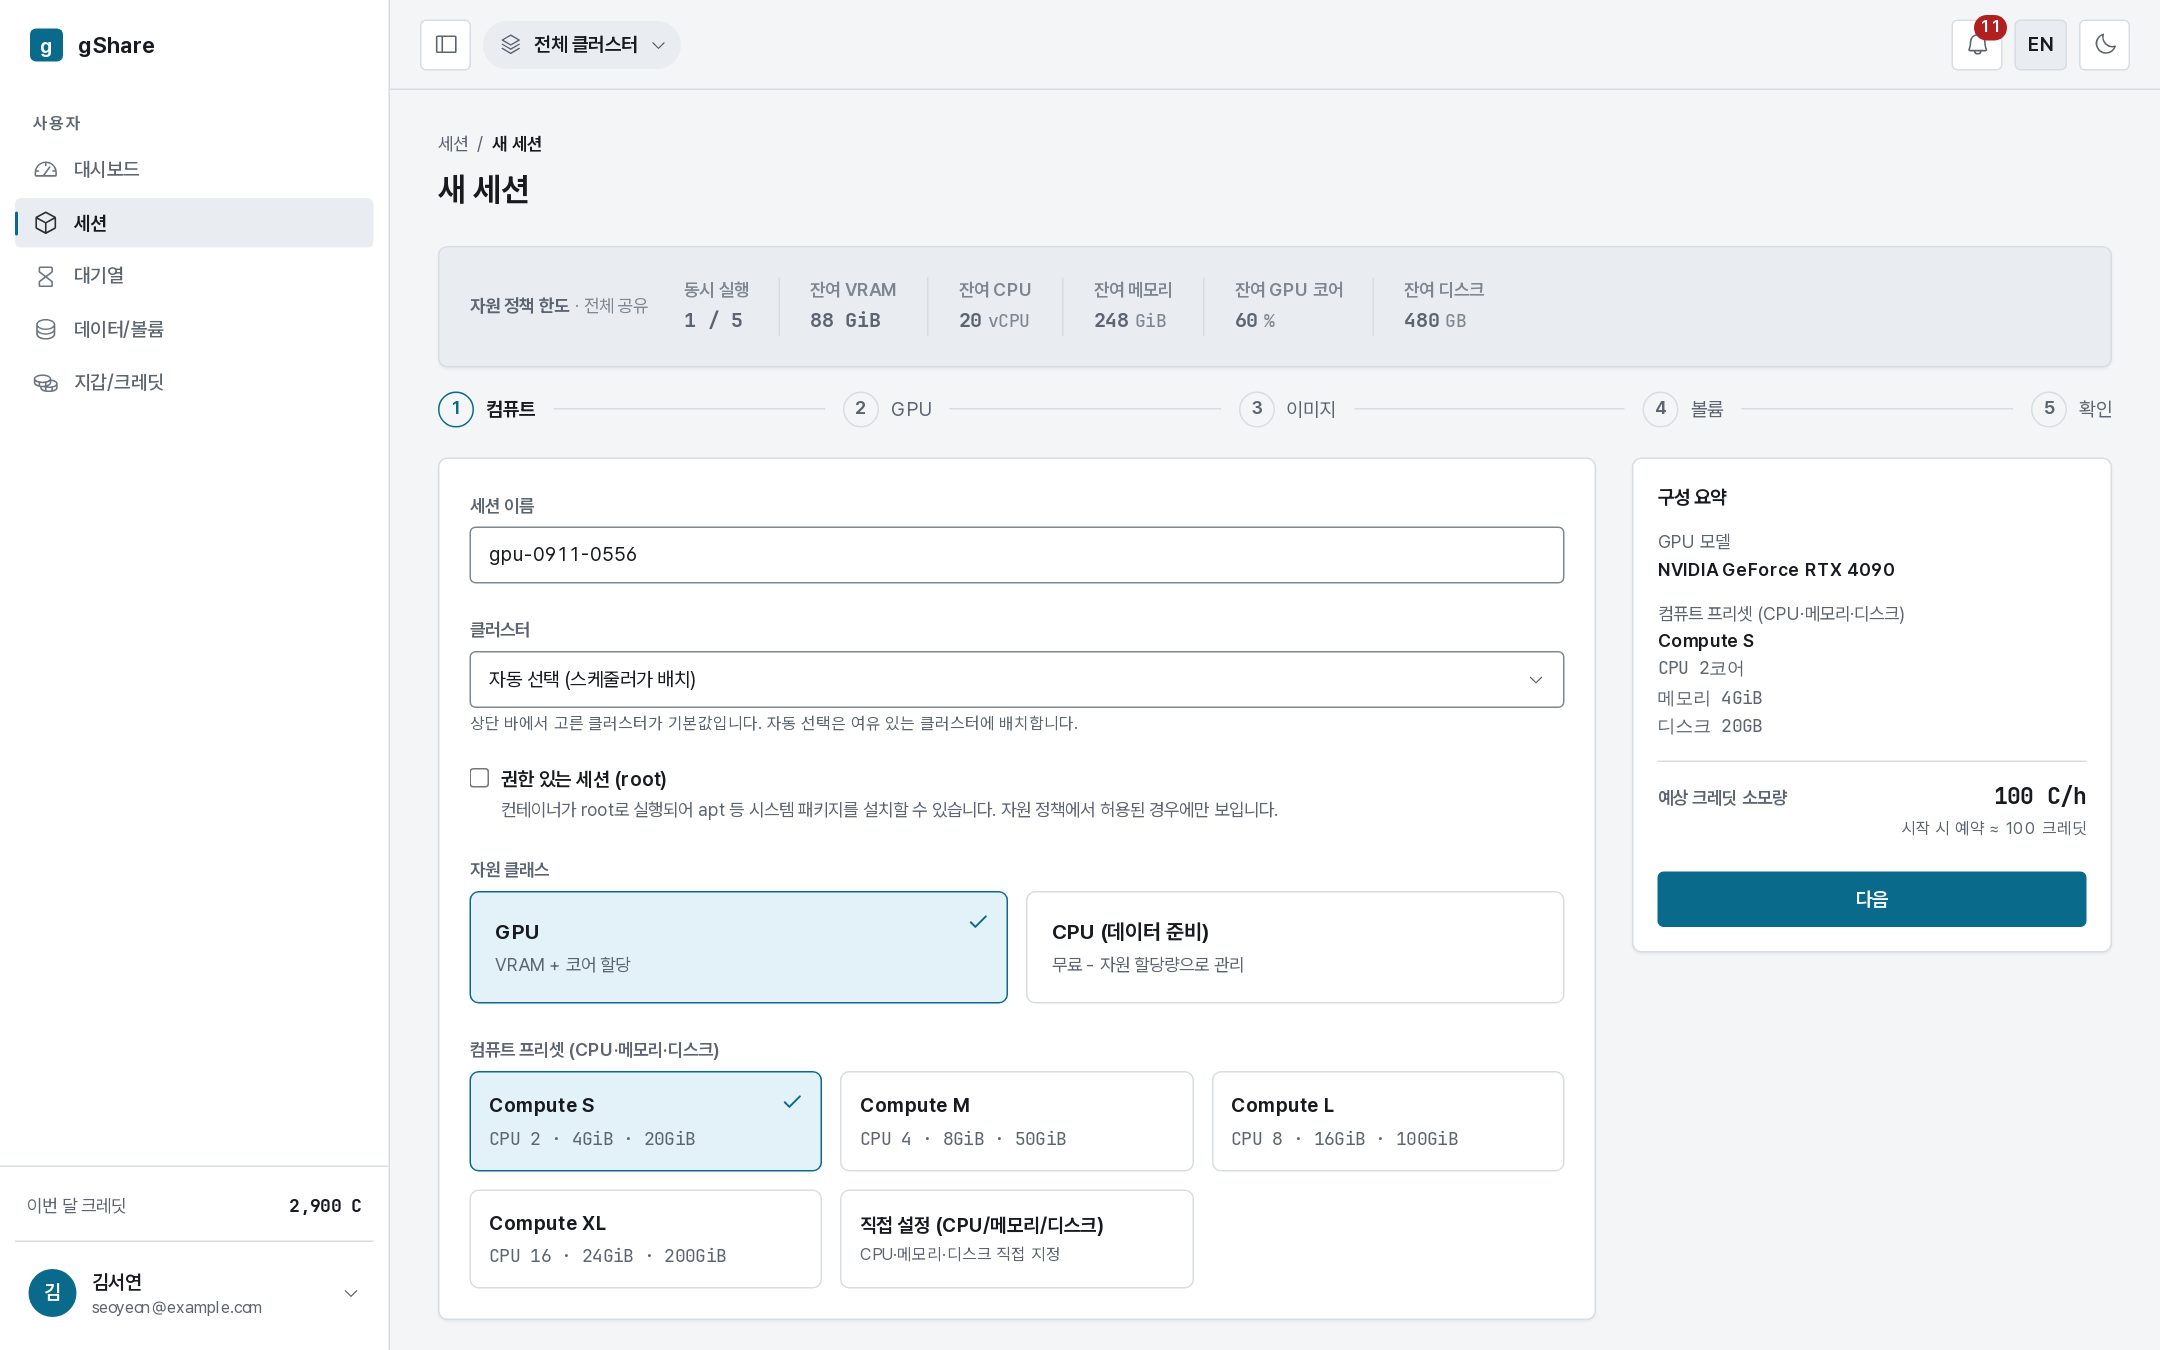
Task: Jump to step 2 GPU
Action: 888,409
